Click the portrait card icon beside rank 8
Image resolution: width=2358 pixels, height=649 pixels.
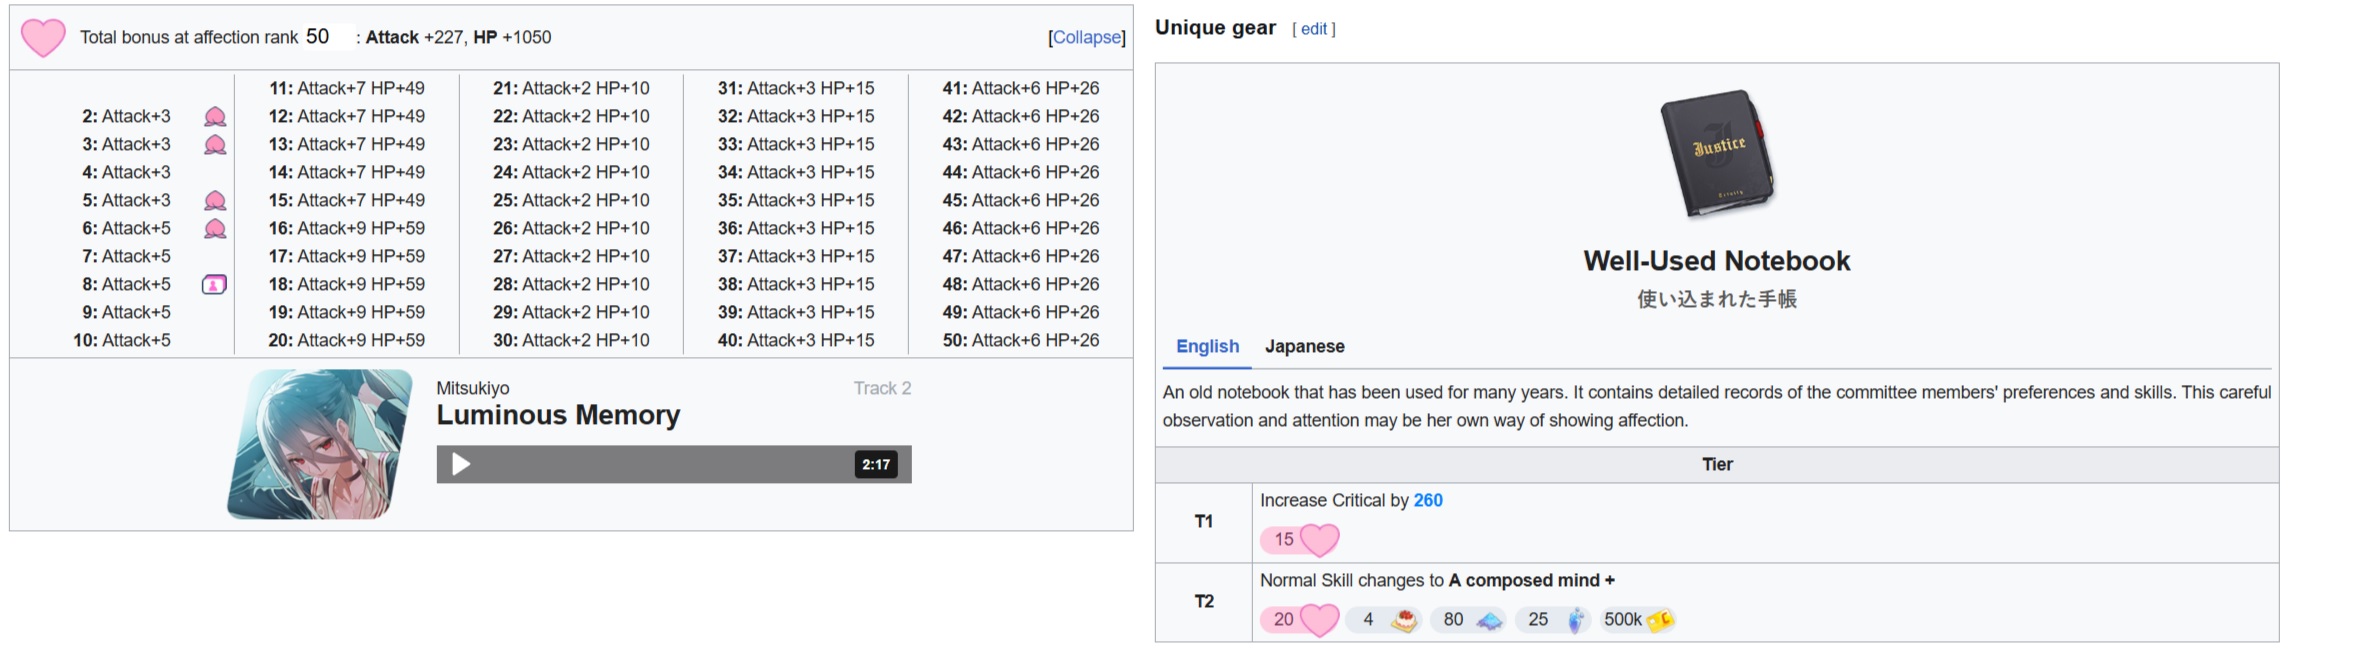[214, 285]
